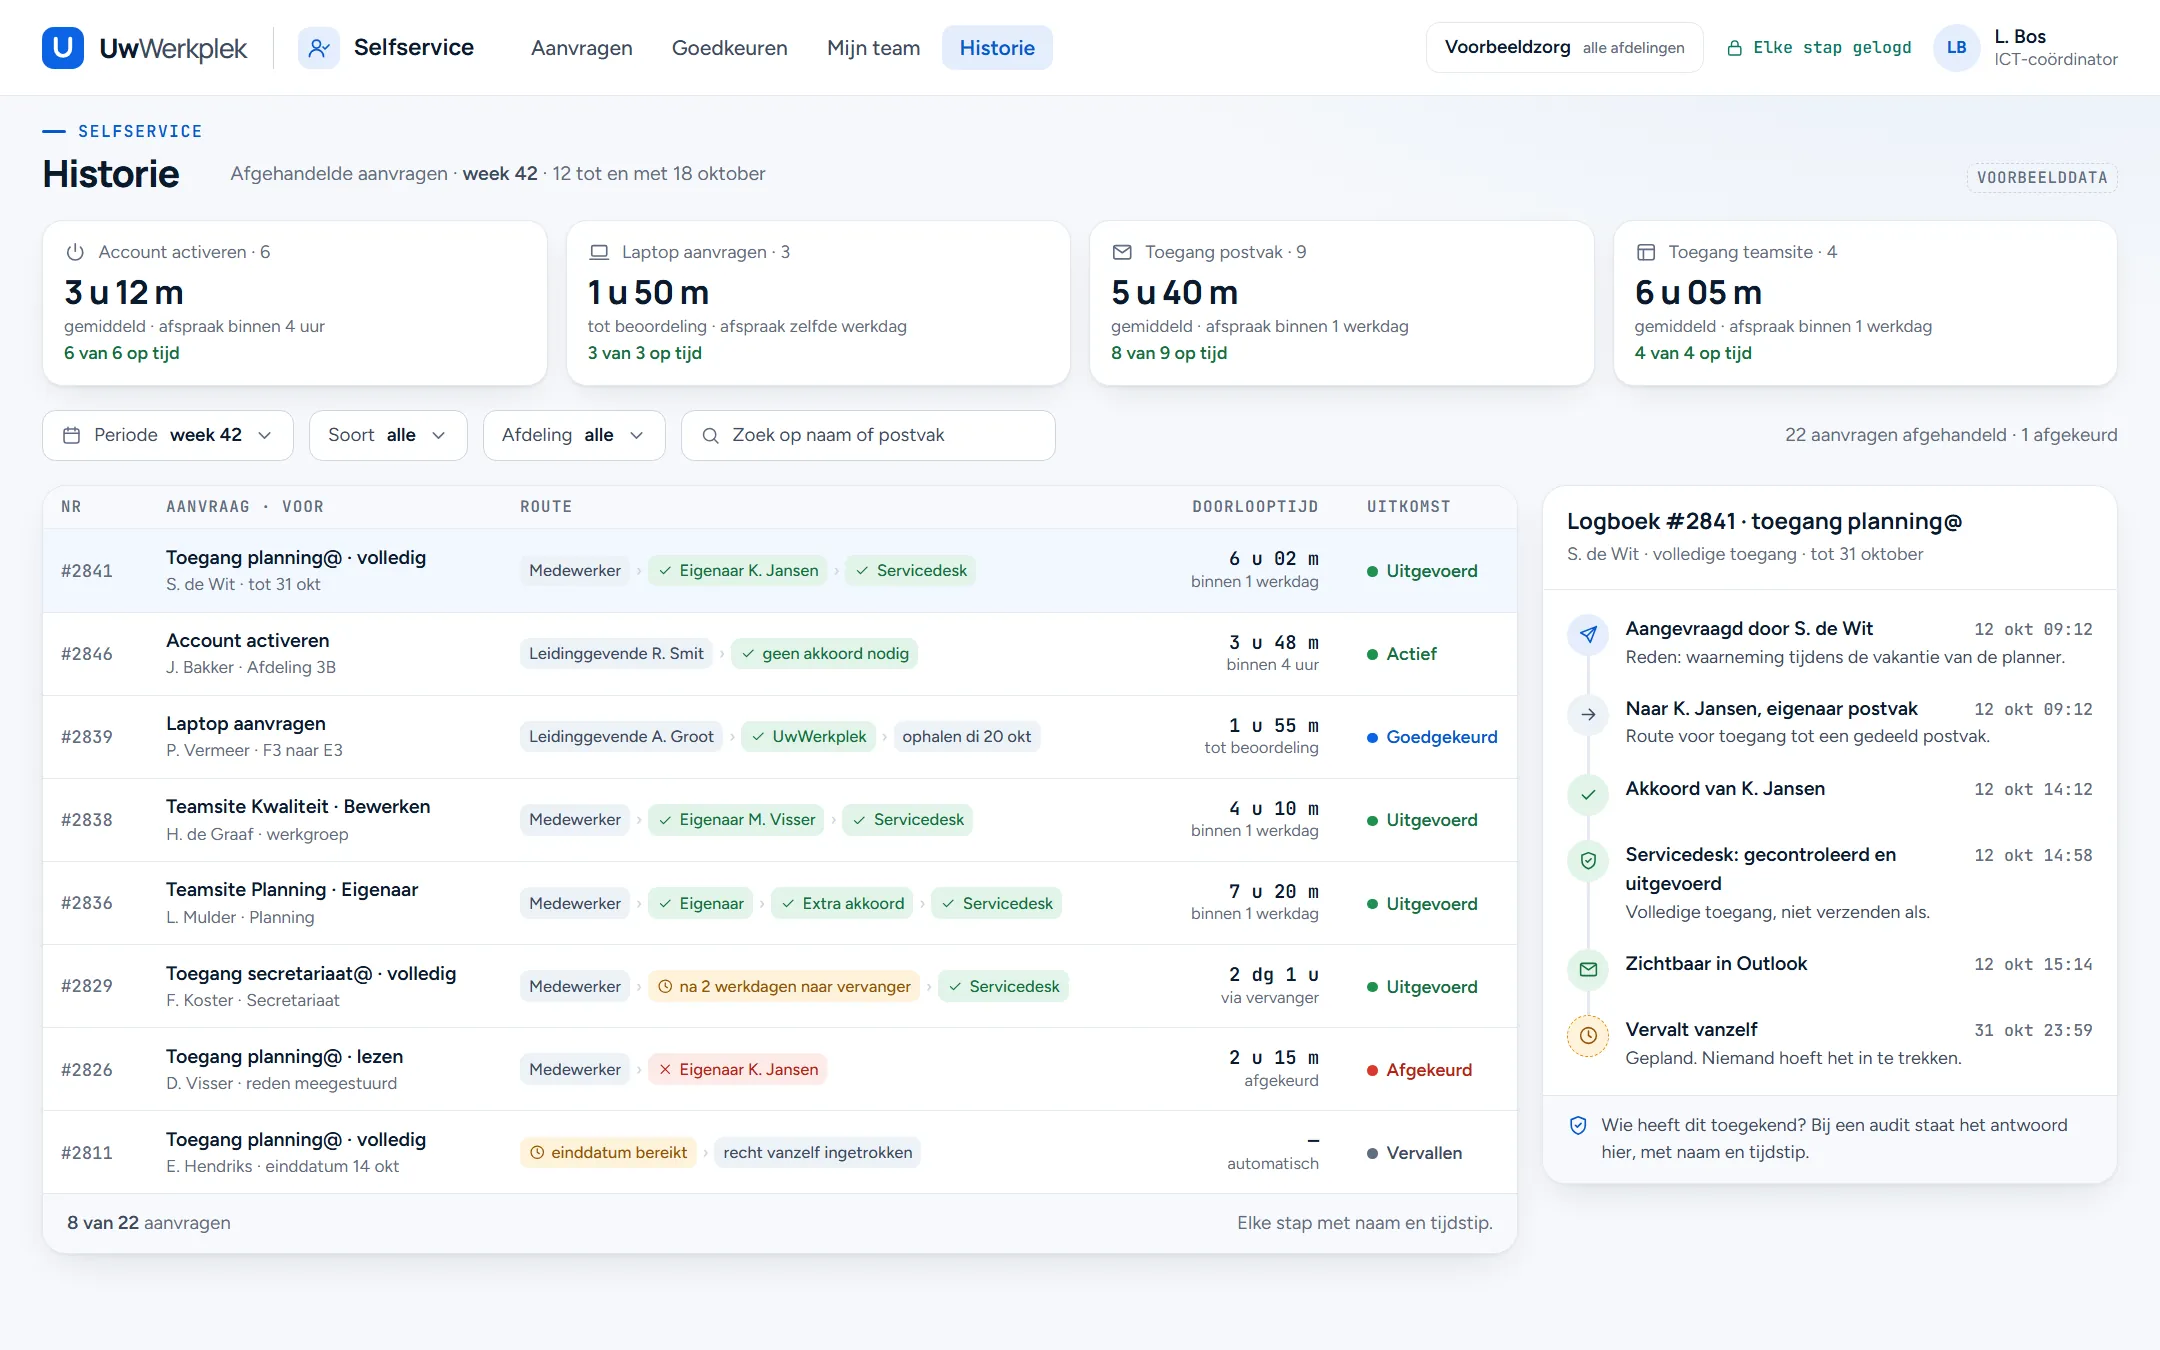The height and width of the screenshot is (1350, 2160).
Task: Select the Laptop aanvragen row #2839
Action: tap(779, 736)
